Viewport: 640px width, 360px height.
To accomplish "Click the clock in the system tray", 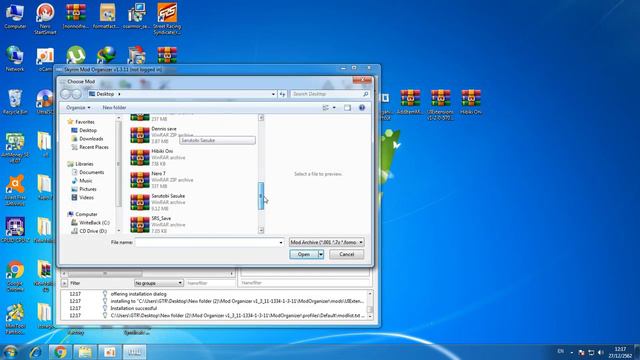I will 620,352.
